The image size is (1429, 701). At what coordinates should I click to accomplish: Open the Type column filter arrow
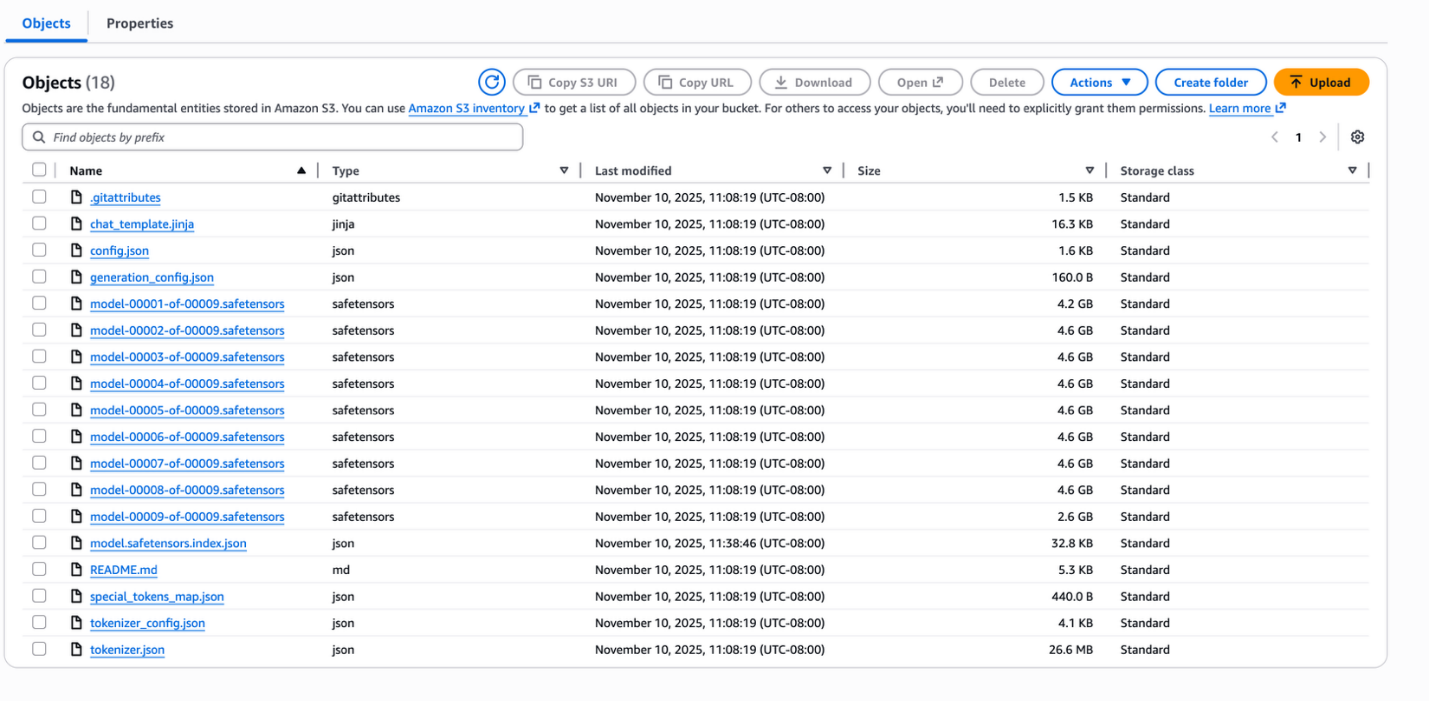(564, 170)
